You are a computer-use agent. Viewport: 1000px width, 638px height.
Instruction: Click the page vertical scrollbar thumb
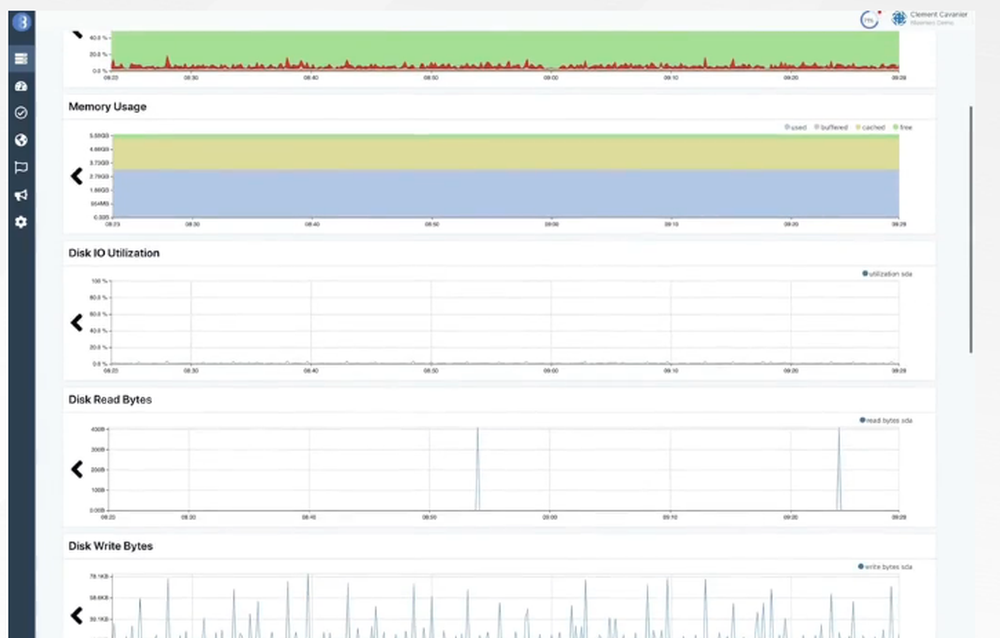click(971, 229)
